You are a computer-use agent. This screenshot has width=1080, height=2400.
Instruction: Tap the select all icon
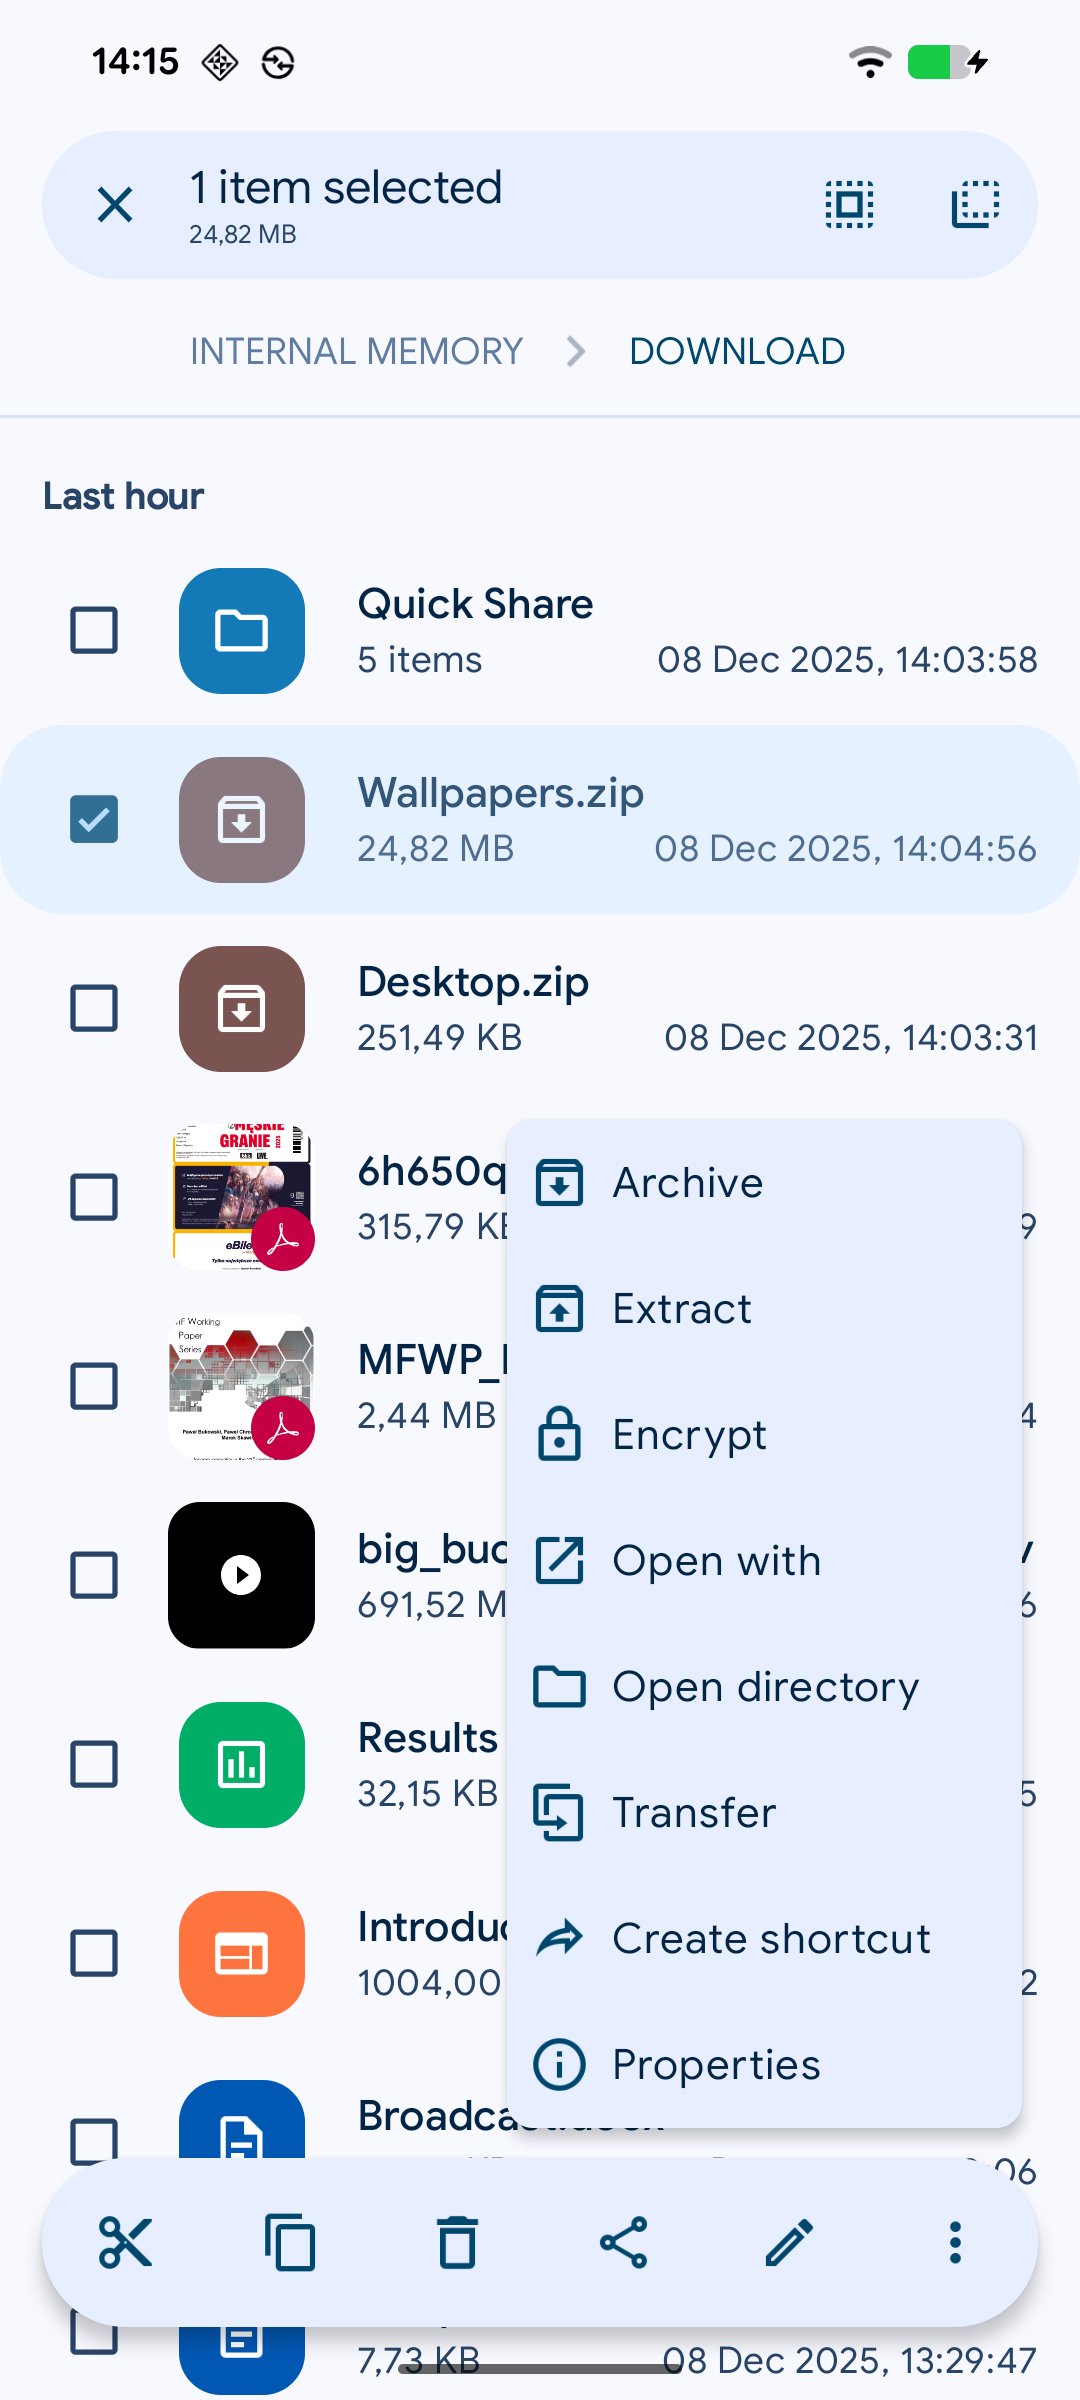point(849,205)
